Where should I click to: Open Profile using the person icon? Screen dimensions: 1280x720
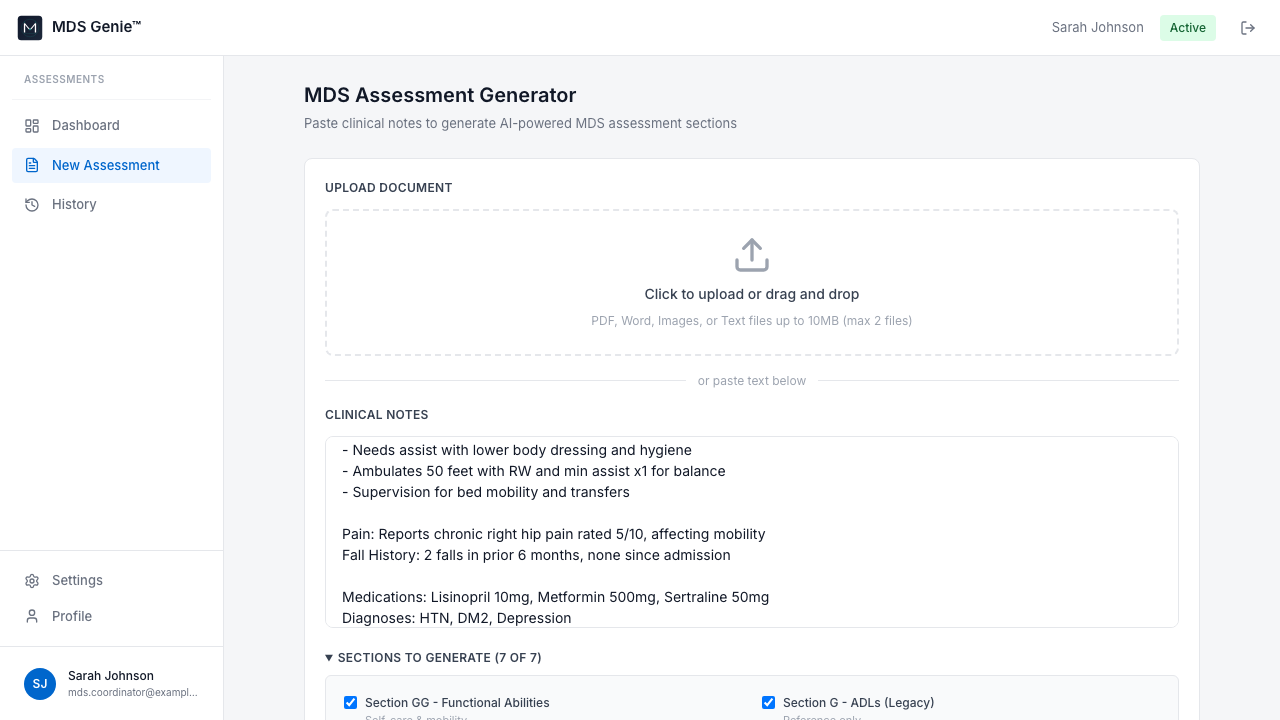point(30,616)
